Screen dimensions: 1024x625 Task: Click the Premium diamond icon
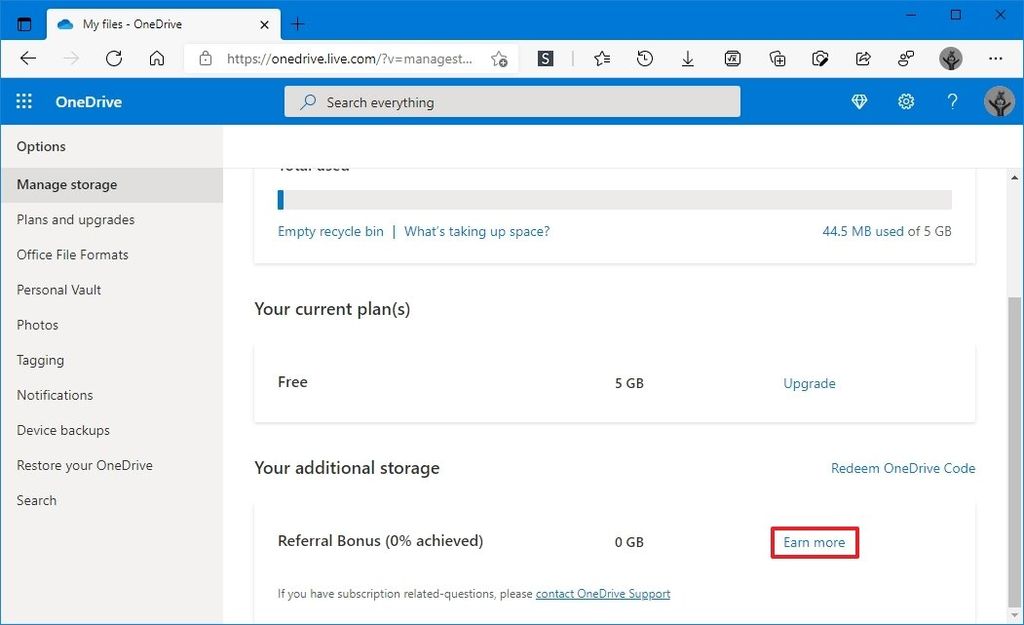tap(859, 101)
